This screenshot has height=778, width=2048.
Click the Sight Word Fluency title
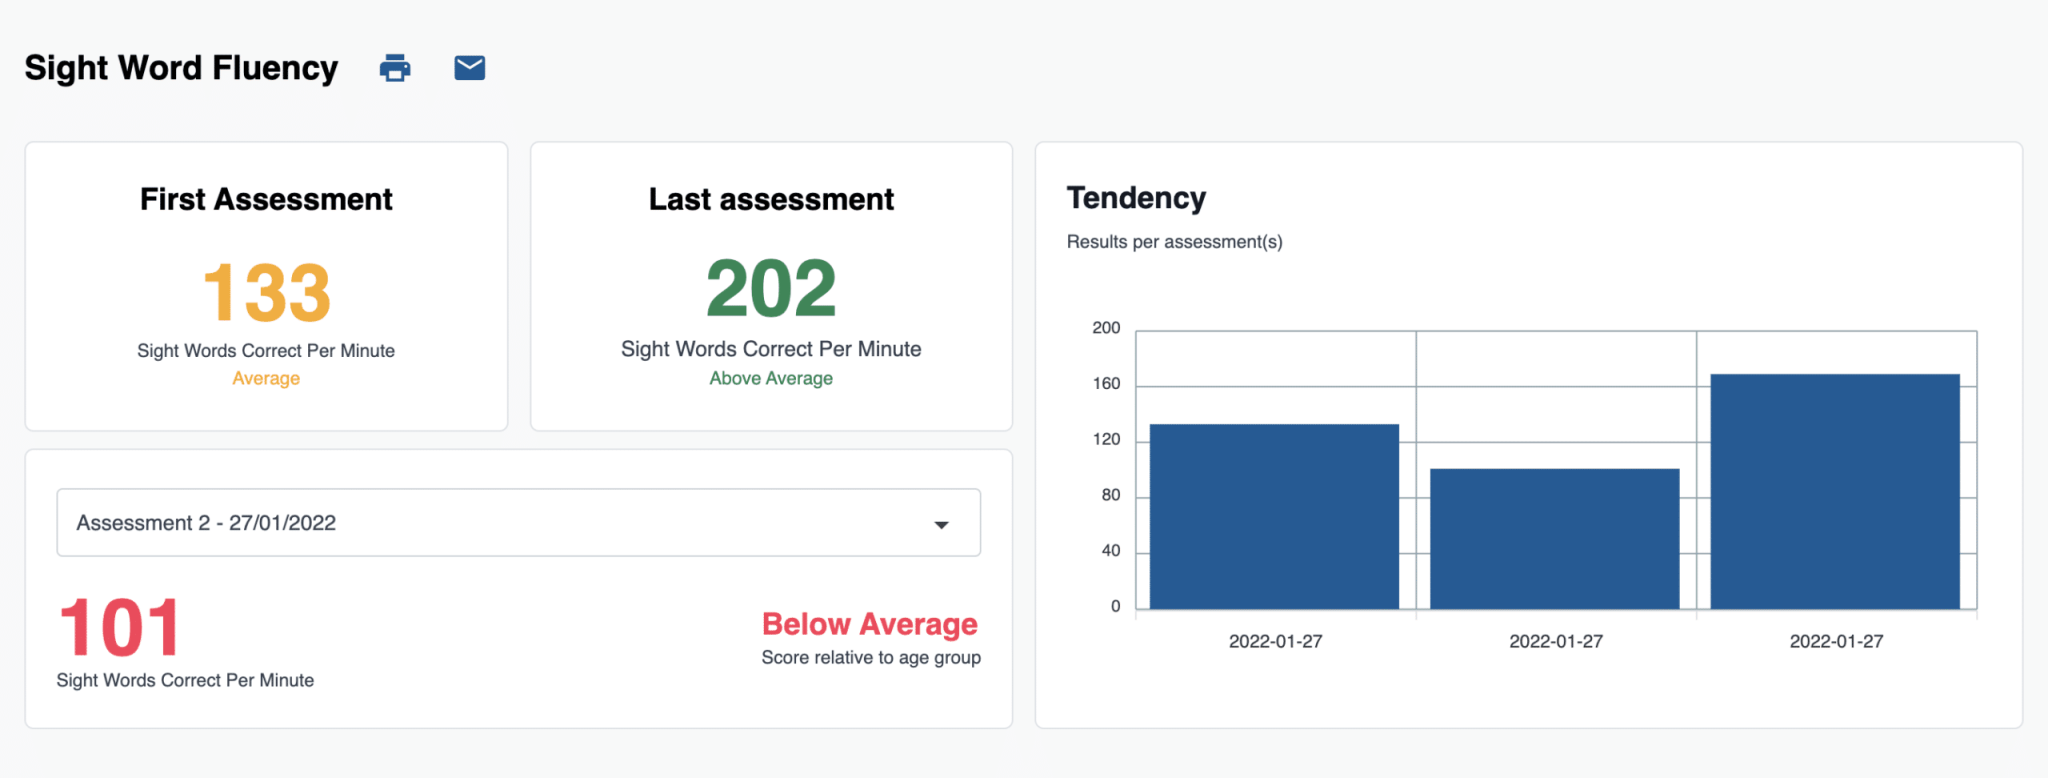pos(181,68)
